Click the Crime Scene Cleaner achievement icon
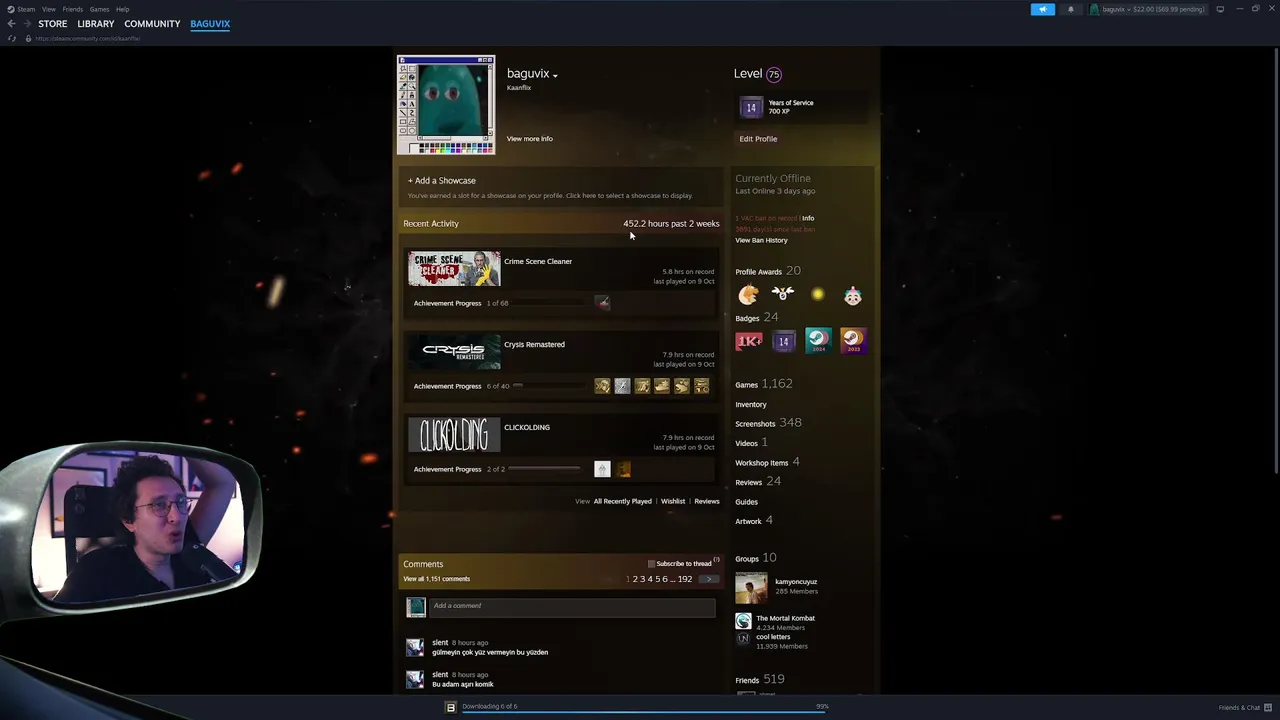The image size is (1280, 720). pos(602,303)
